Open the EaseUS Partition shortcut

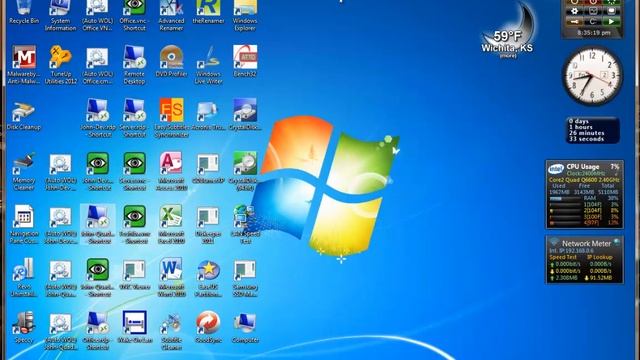click(208, 278)
